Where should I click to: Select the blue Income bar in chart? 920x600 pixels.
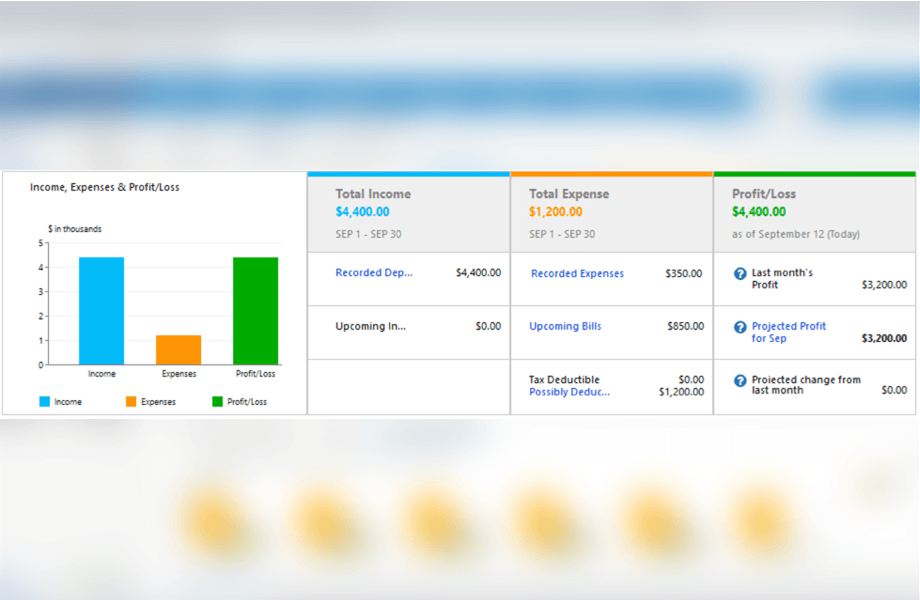click(x=101, y=310)
